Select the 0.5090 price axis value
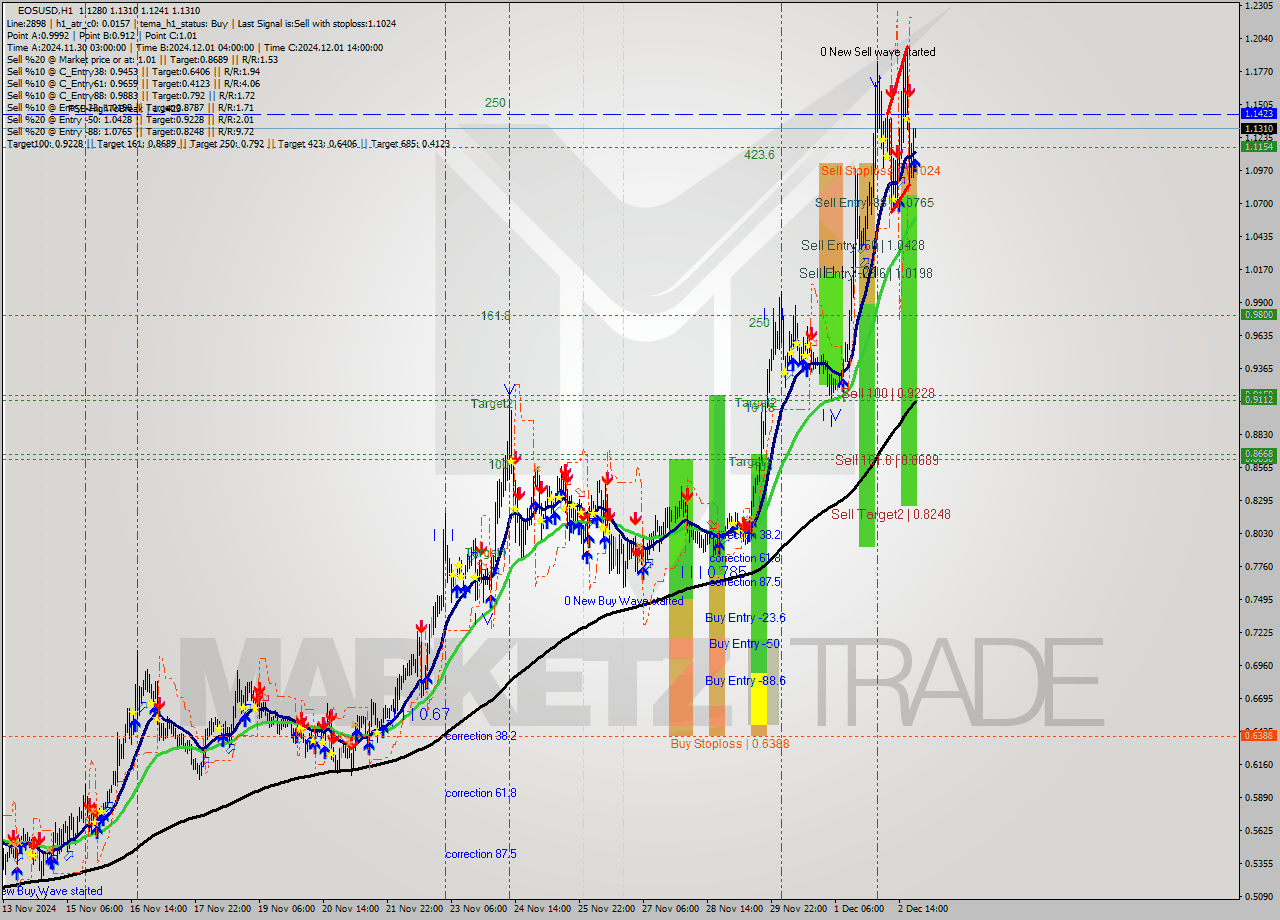Image resolution: width=1280 pixels, height=920 pixels. (x=1258, y=896)
